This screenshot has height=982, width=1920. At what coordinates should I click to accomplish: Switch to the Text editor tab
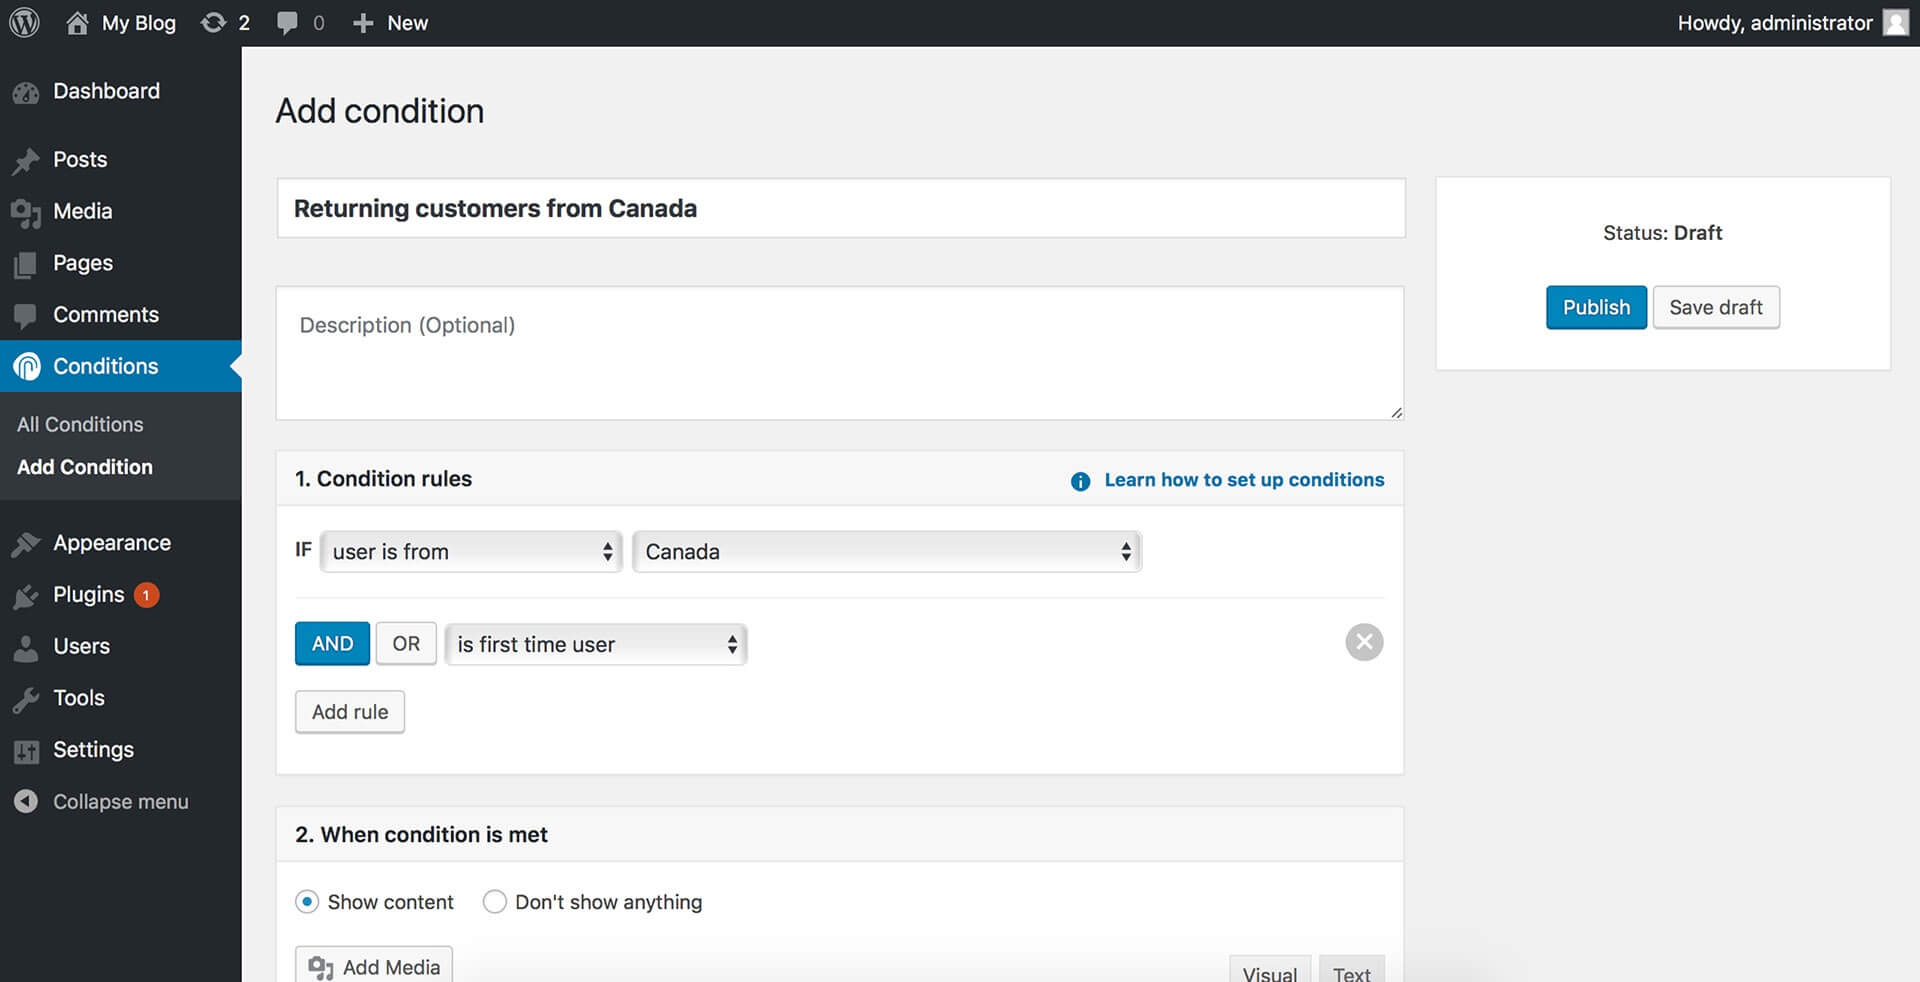tap(1352, 971)
